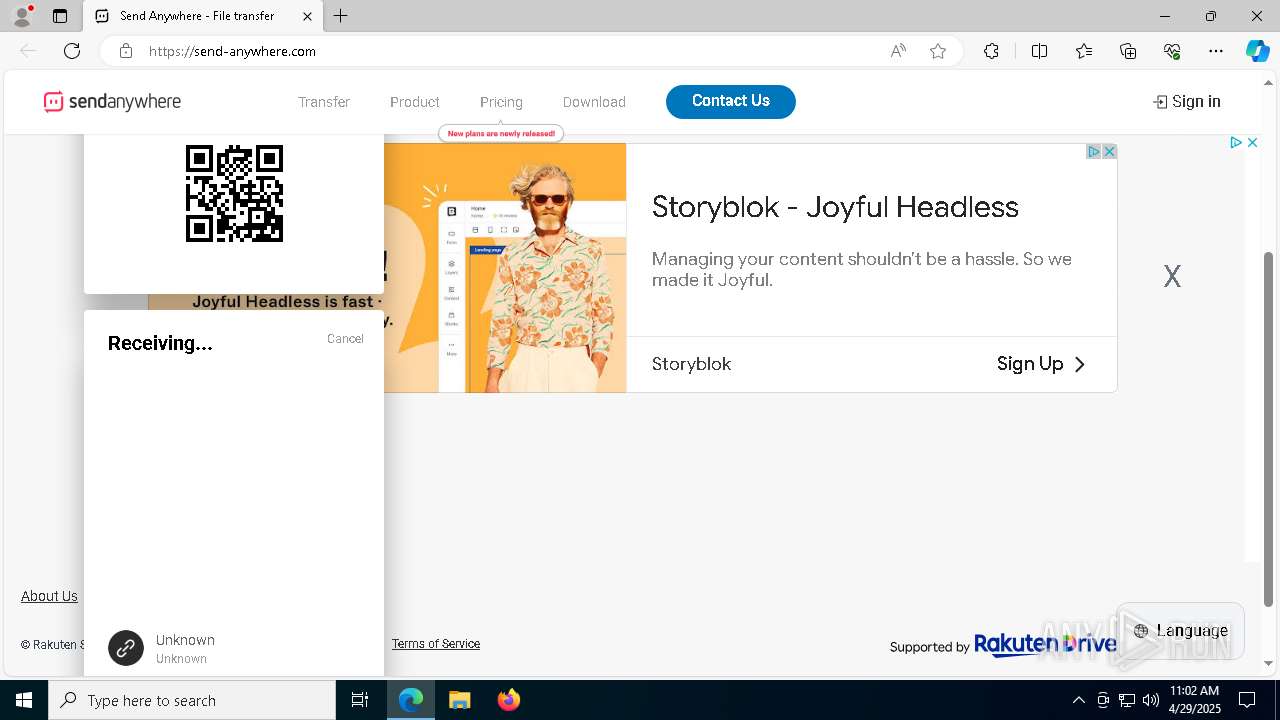Launch Firefox from taskbar

(509, 700)
